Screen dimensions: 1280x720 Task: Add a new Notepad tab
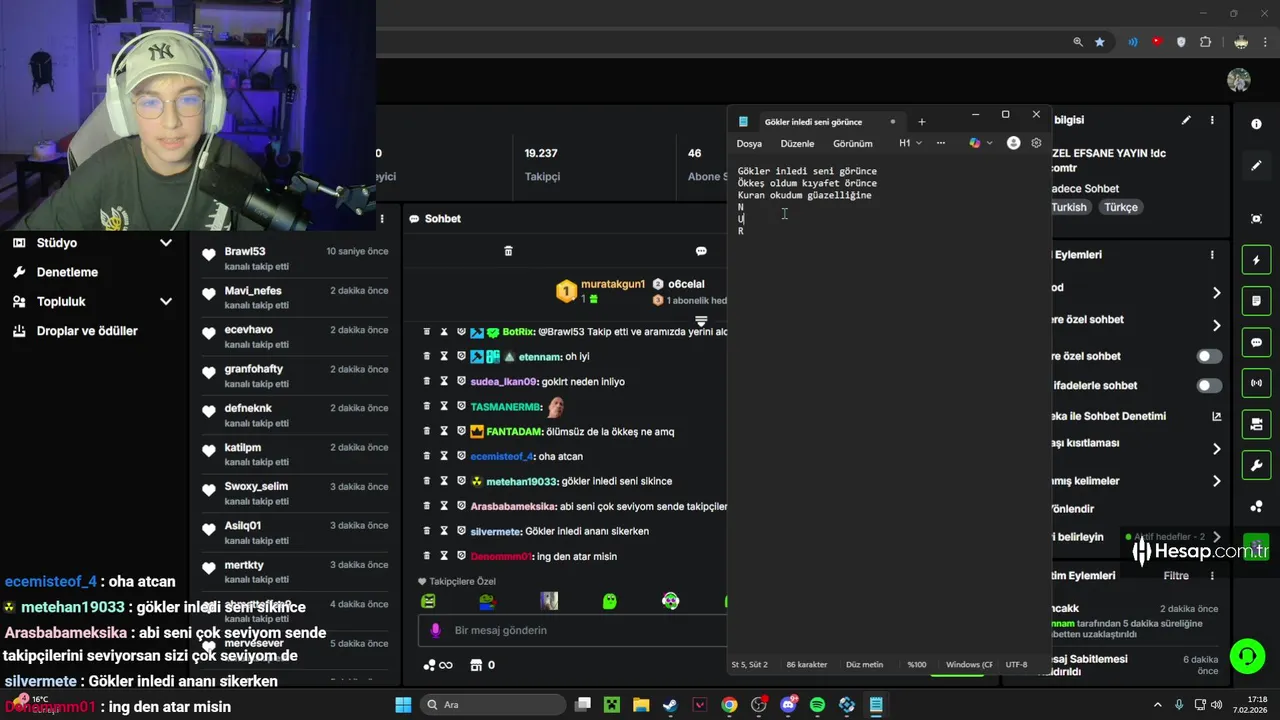(921, 122)
